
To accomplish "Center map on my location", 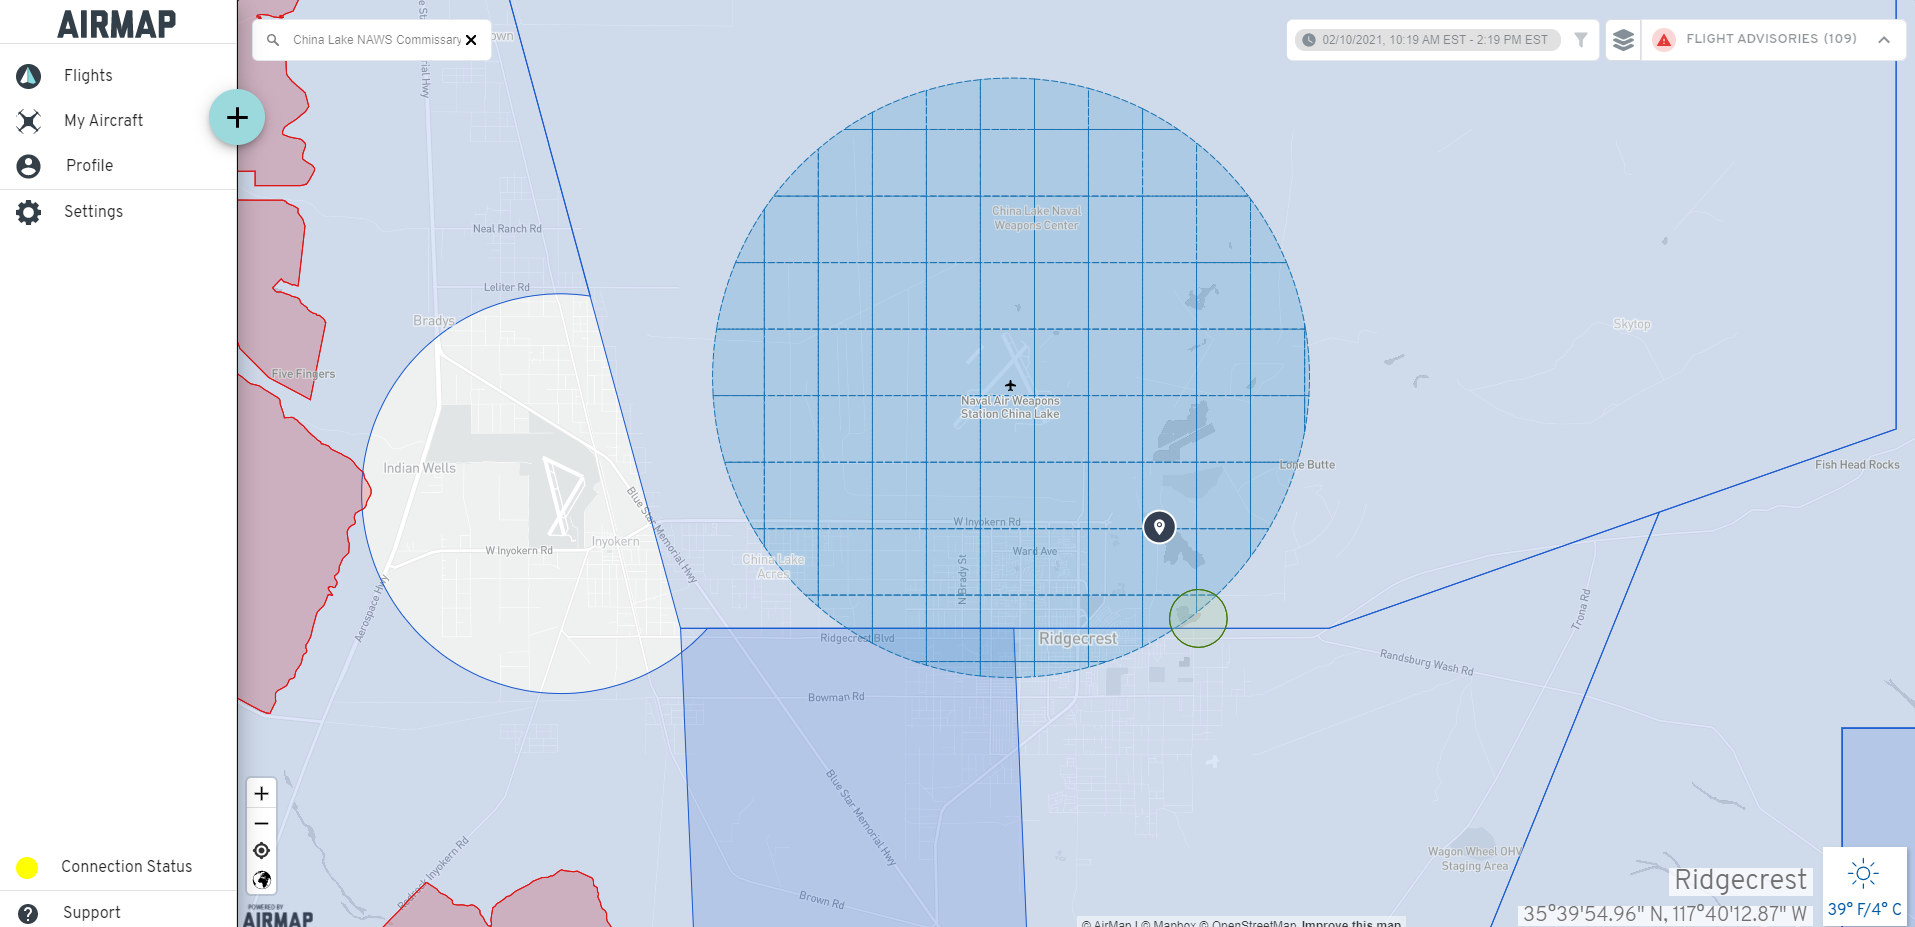I will click(x=261, y=851).
